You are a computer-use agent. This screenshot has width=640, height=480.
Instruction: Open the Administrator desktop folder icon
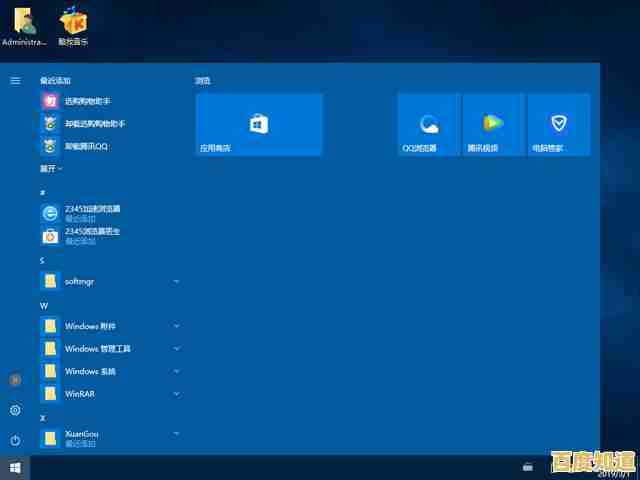click(x=24, y=25)
